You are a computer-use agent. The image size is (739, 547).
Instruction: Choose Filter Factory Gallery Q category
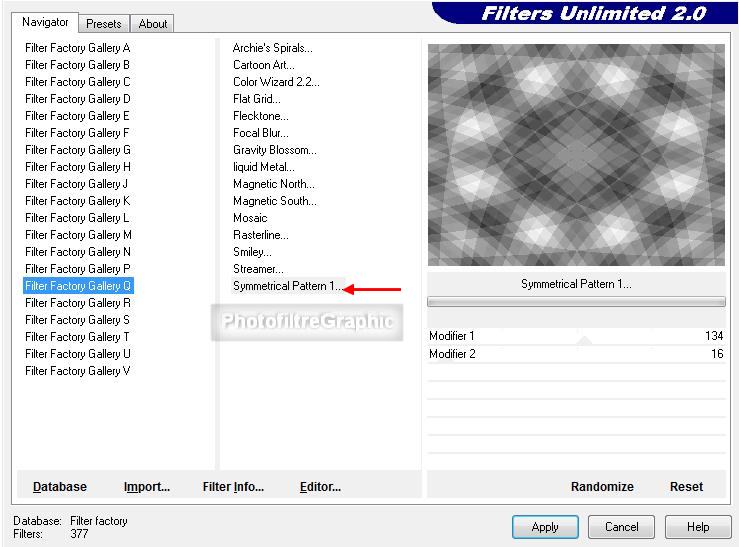78,286
